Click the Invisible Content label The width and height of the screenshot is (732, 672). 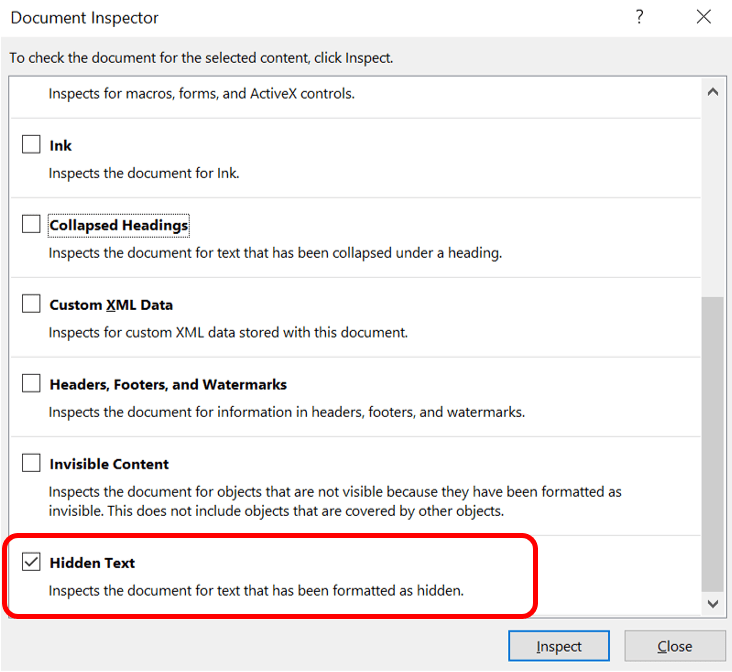tap(109, 464)
